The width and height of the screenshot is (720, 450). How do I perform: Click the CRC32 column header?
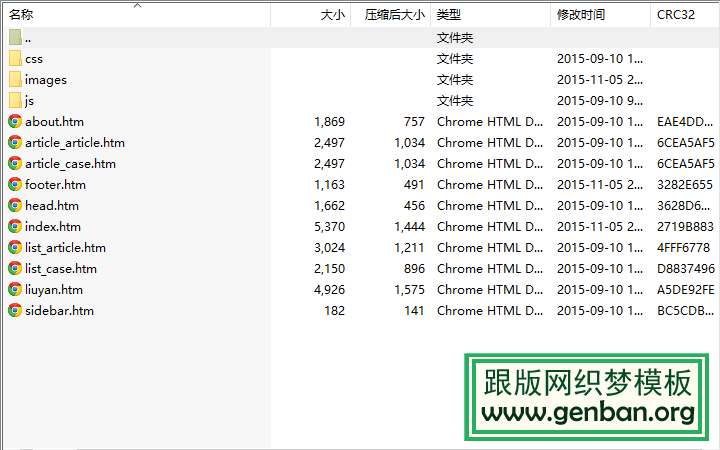tap(676, 15)
